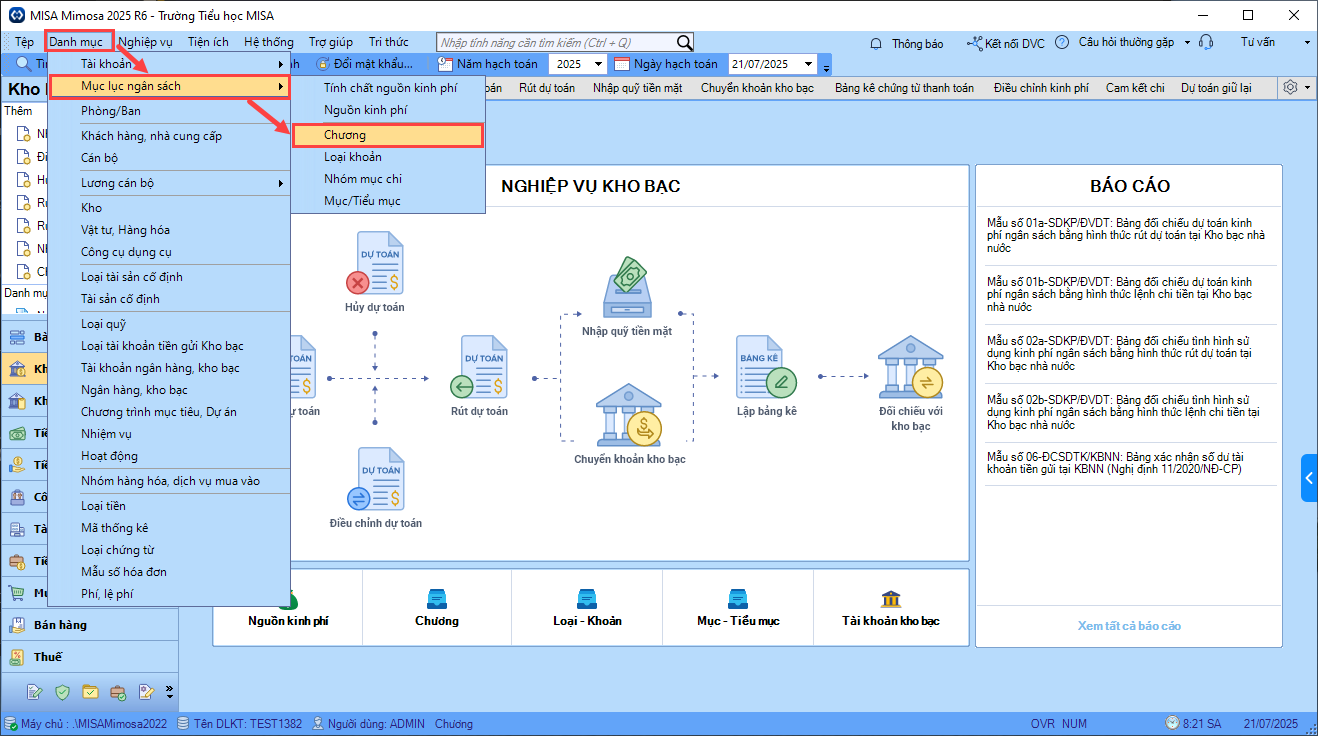Click the green shield icon in sidebar footer
The height and width of the screenshot is (736, 1318).
coord(62,691)
